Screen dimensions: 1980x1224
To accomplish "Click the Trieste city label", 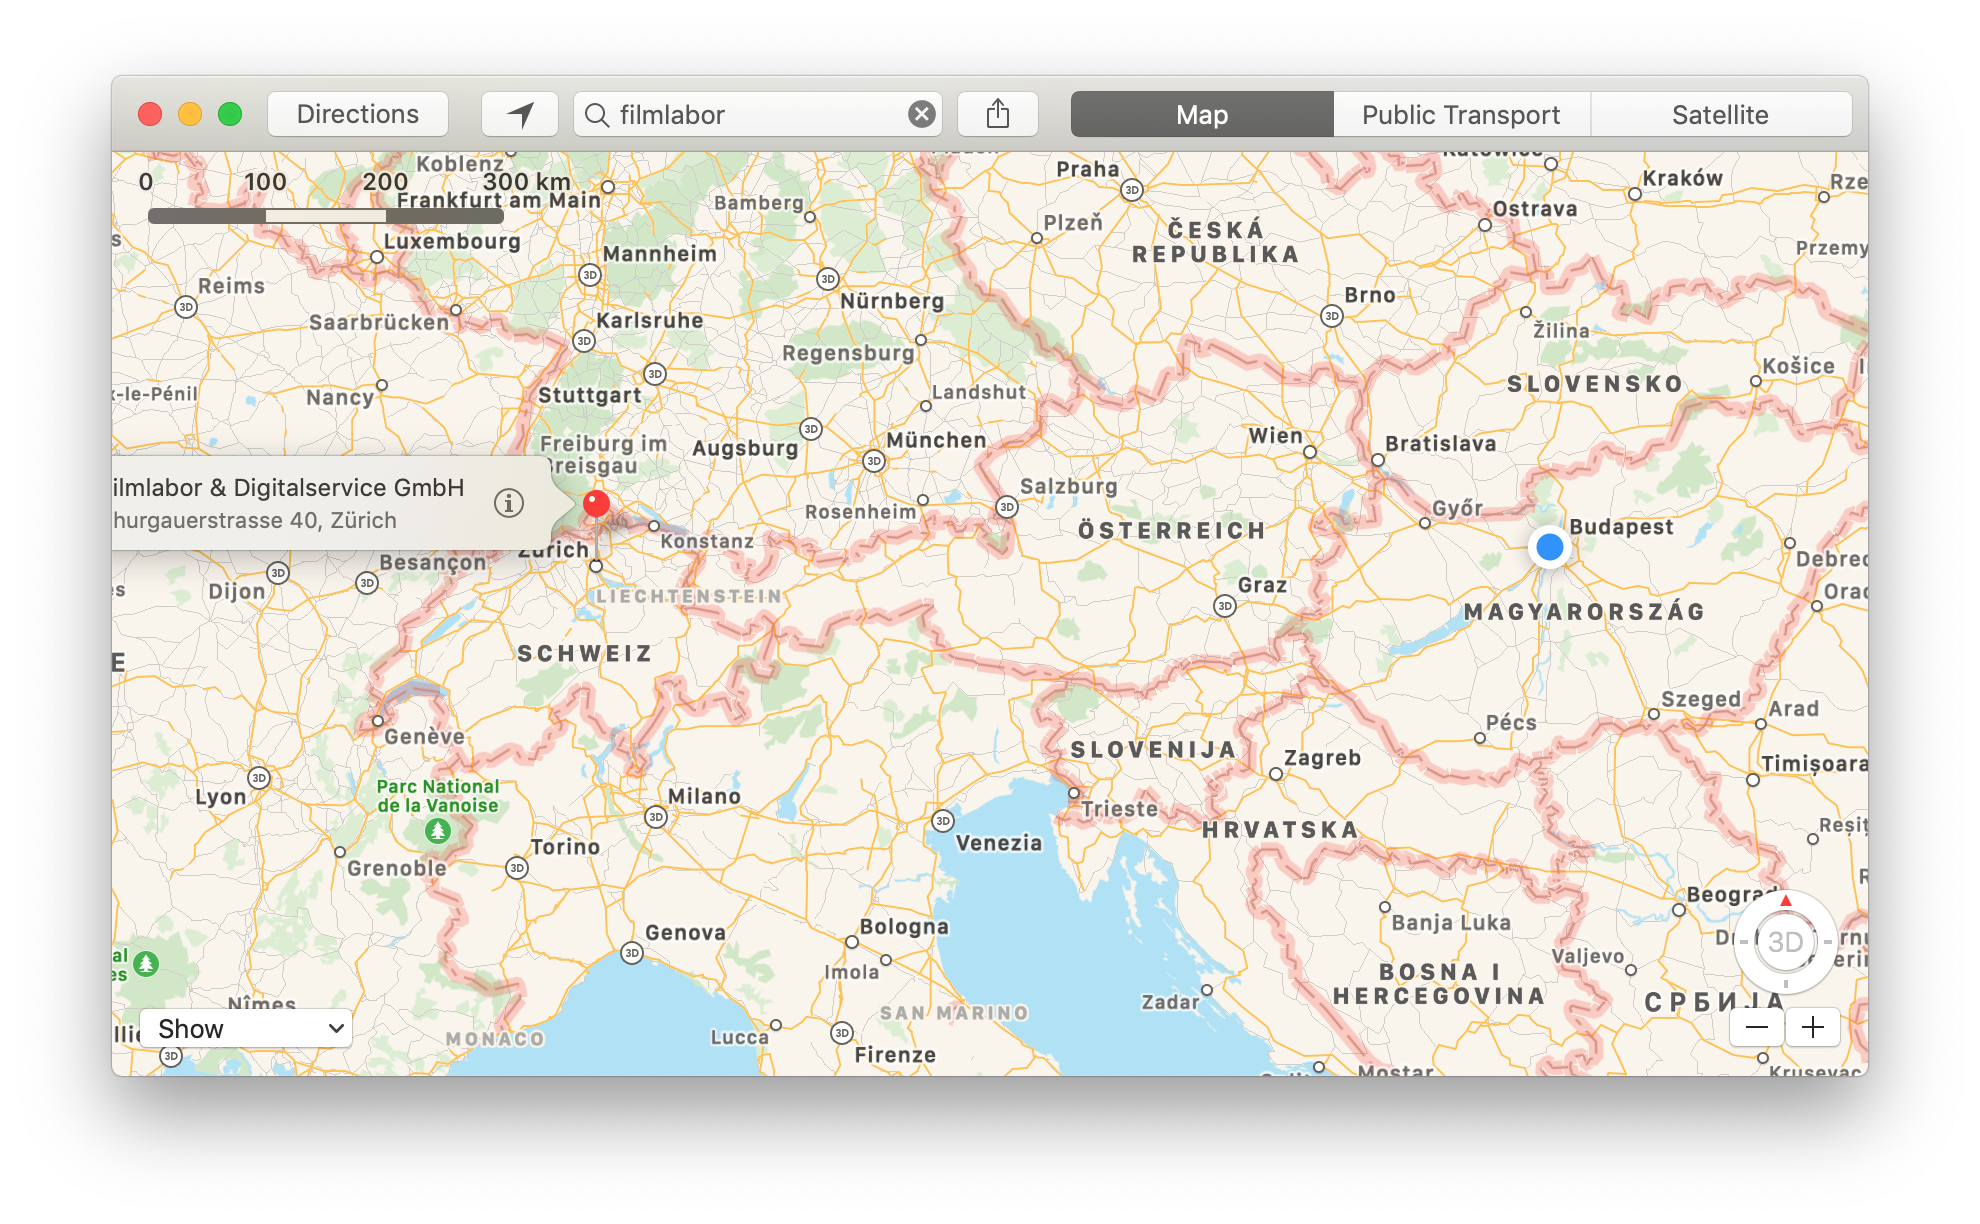I will (x=1119, y=809).
